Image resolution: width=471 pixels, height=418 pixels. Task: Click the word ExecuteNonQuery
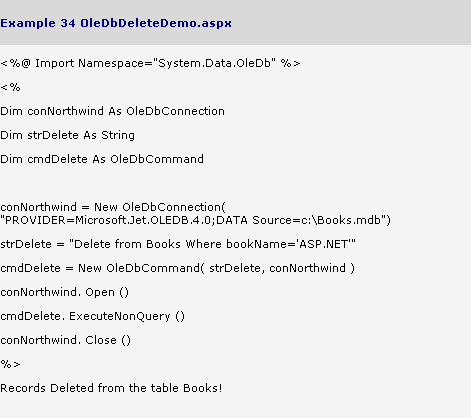pyautogui.click(x=120, y=316)
